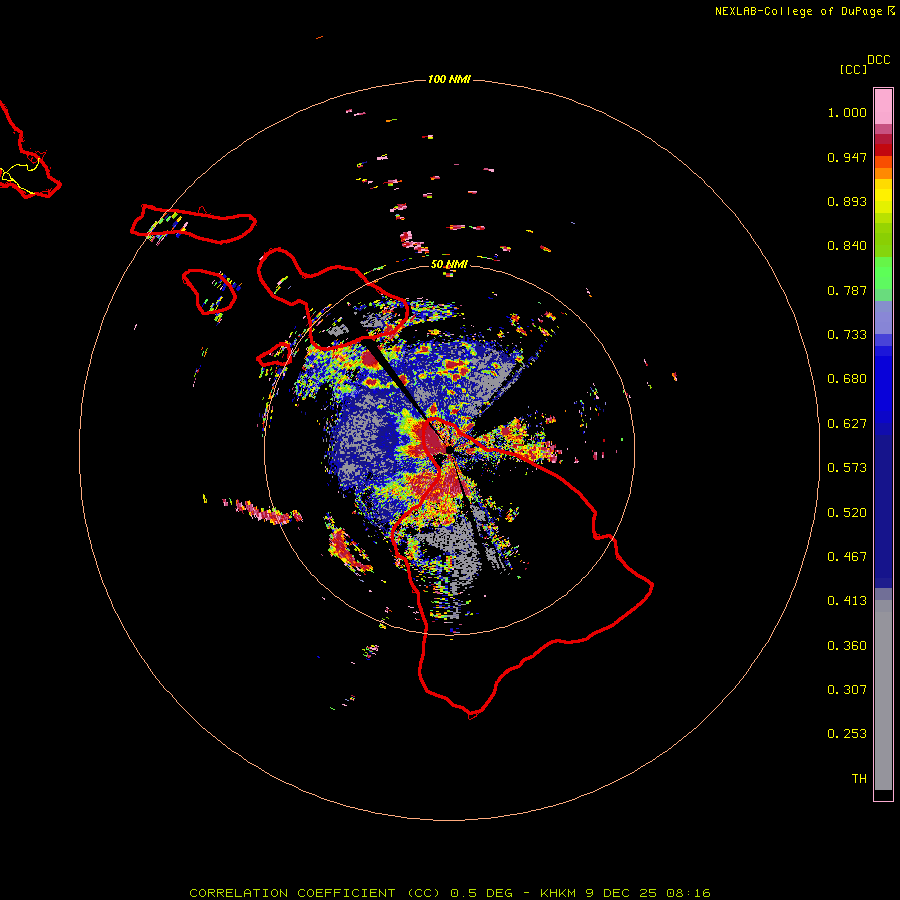Click the 0.413 color scale label
The image size is (900, 900).
tap(847, 601)
